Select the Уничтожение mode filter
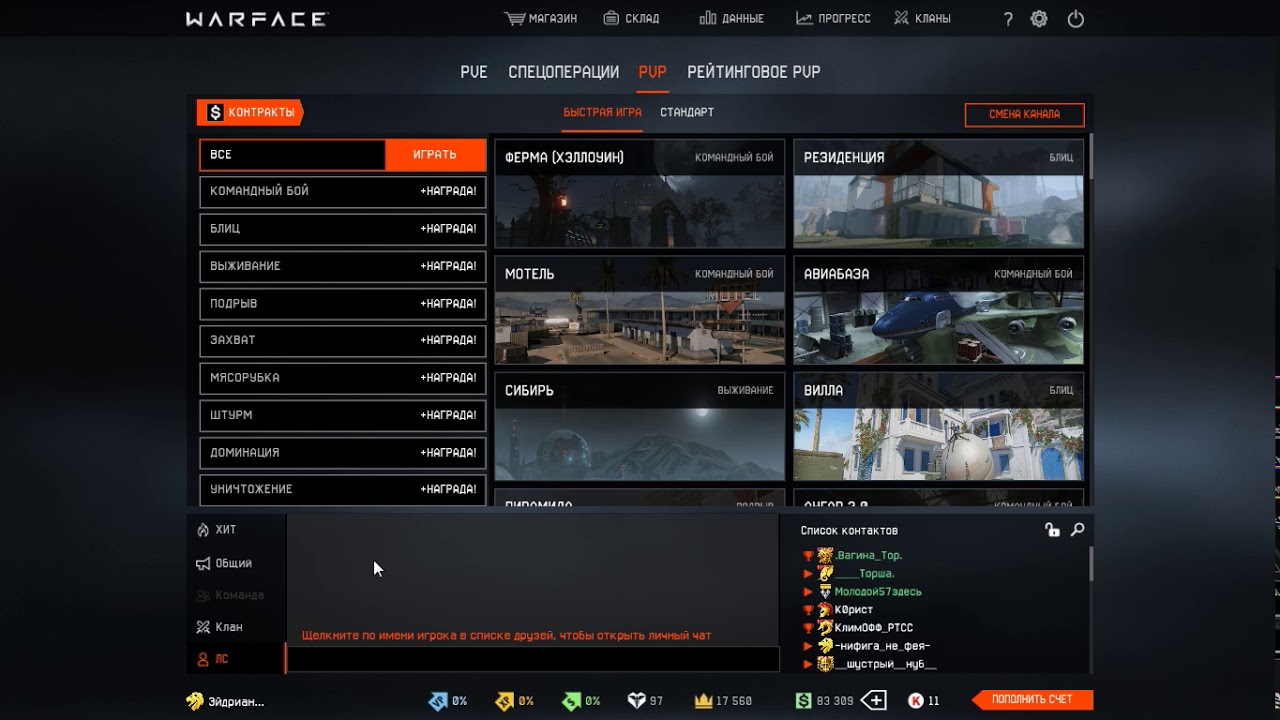Image resolution: width=1280 pixels, height=720 pixels. [x=343, y=489]
